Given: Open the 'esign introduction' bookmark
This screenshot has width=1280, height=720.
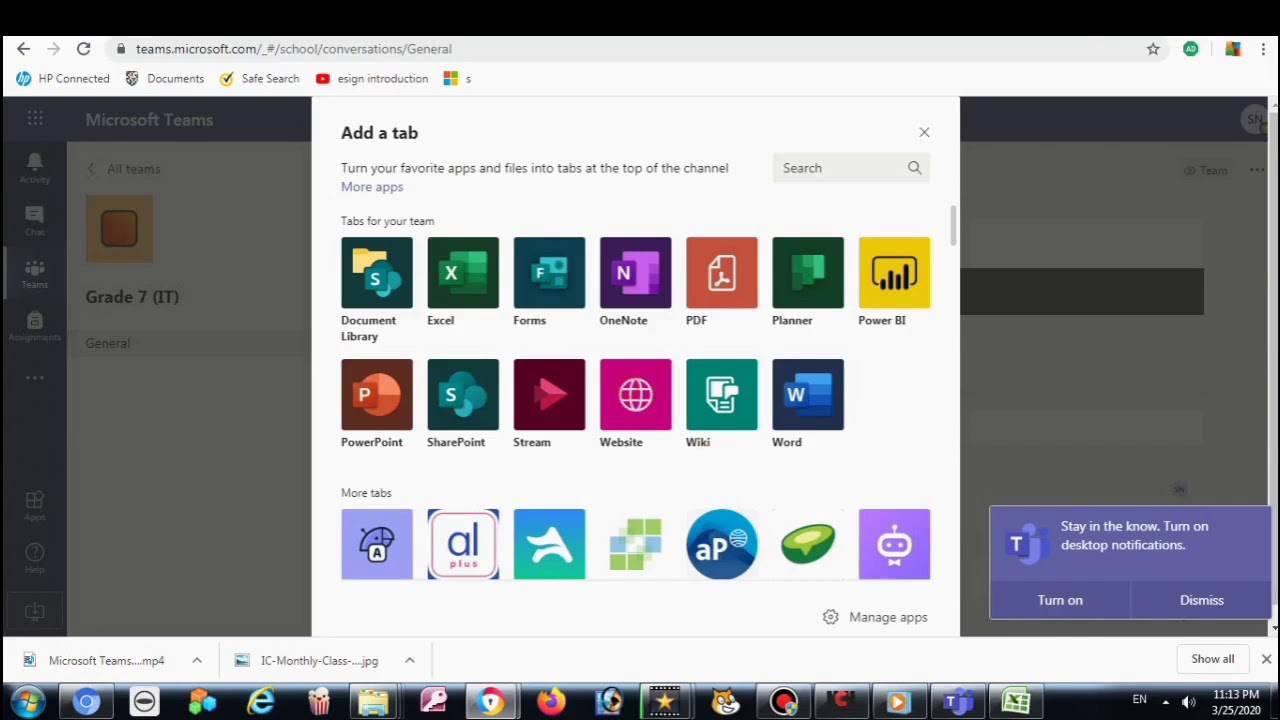Looking at the screenshot, I should point(372,78).
